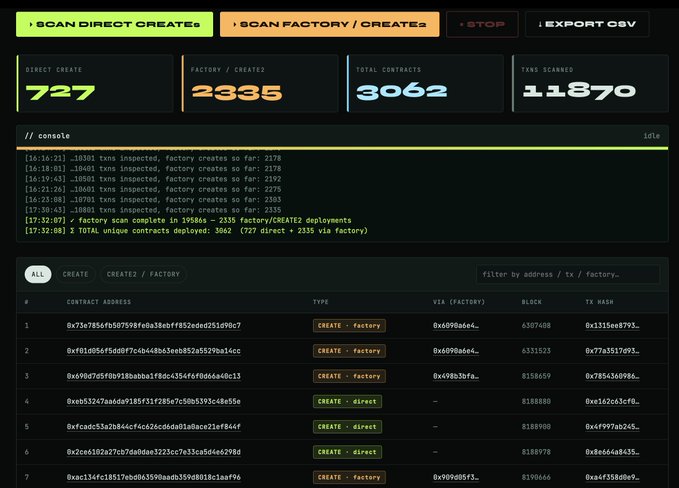The width and height of the screenshot is (679, 488).
Task: Click block number 6331523
Action: (536, 351)
